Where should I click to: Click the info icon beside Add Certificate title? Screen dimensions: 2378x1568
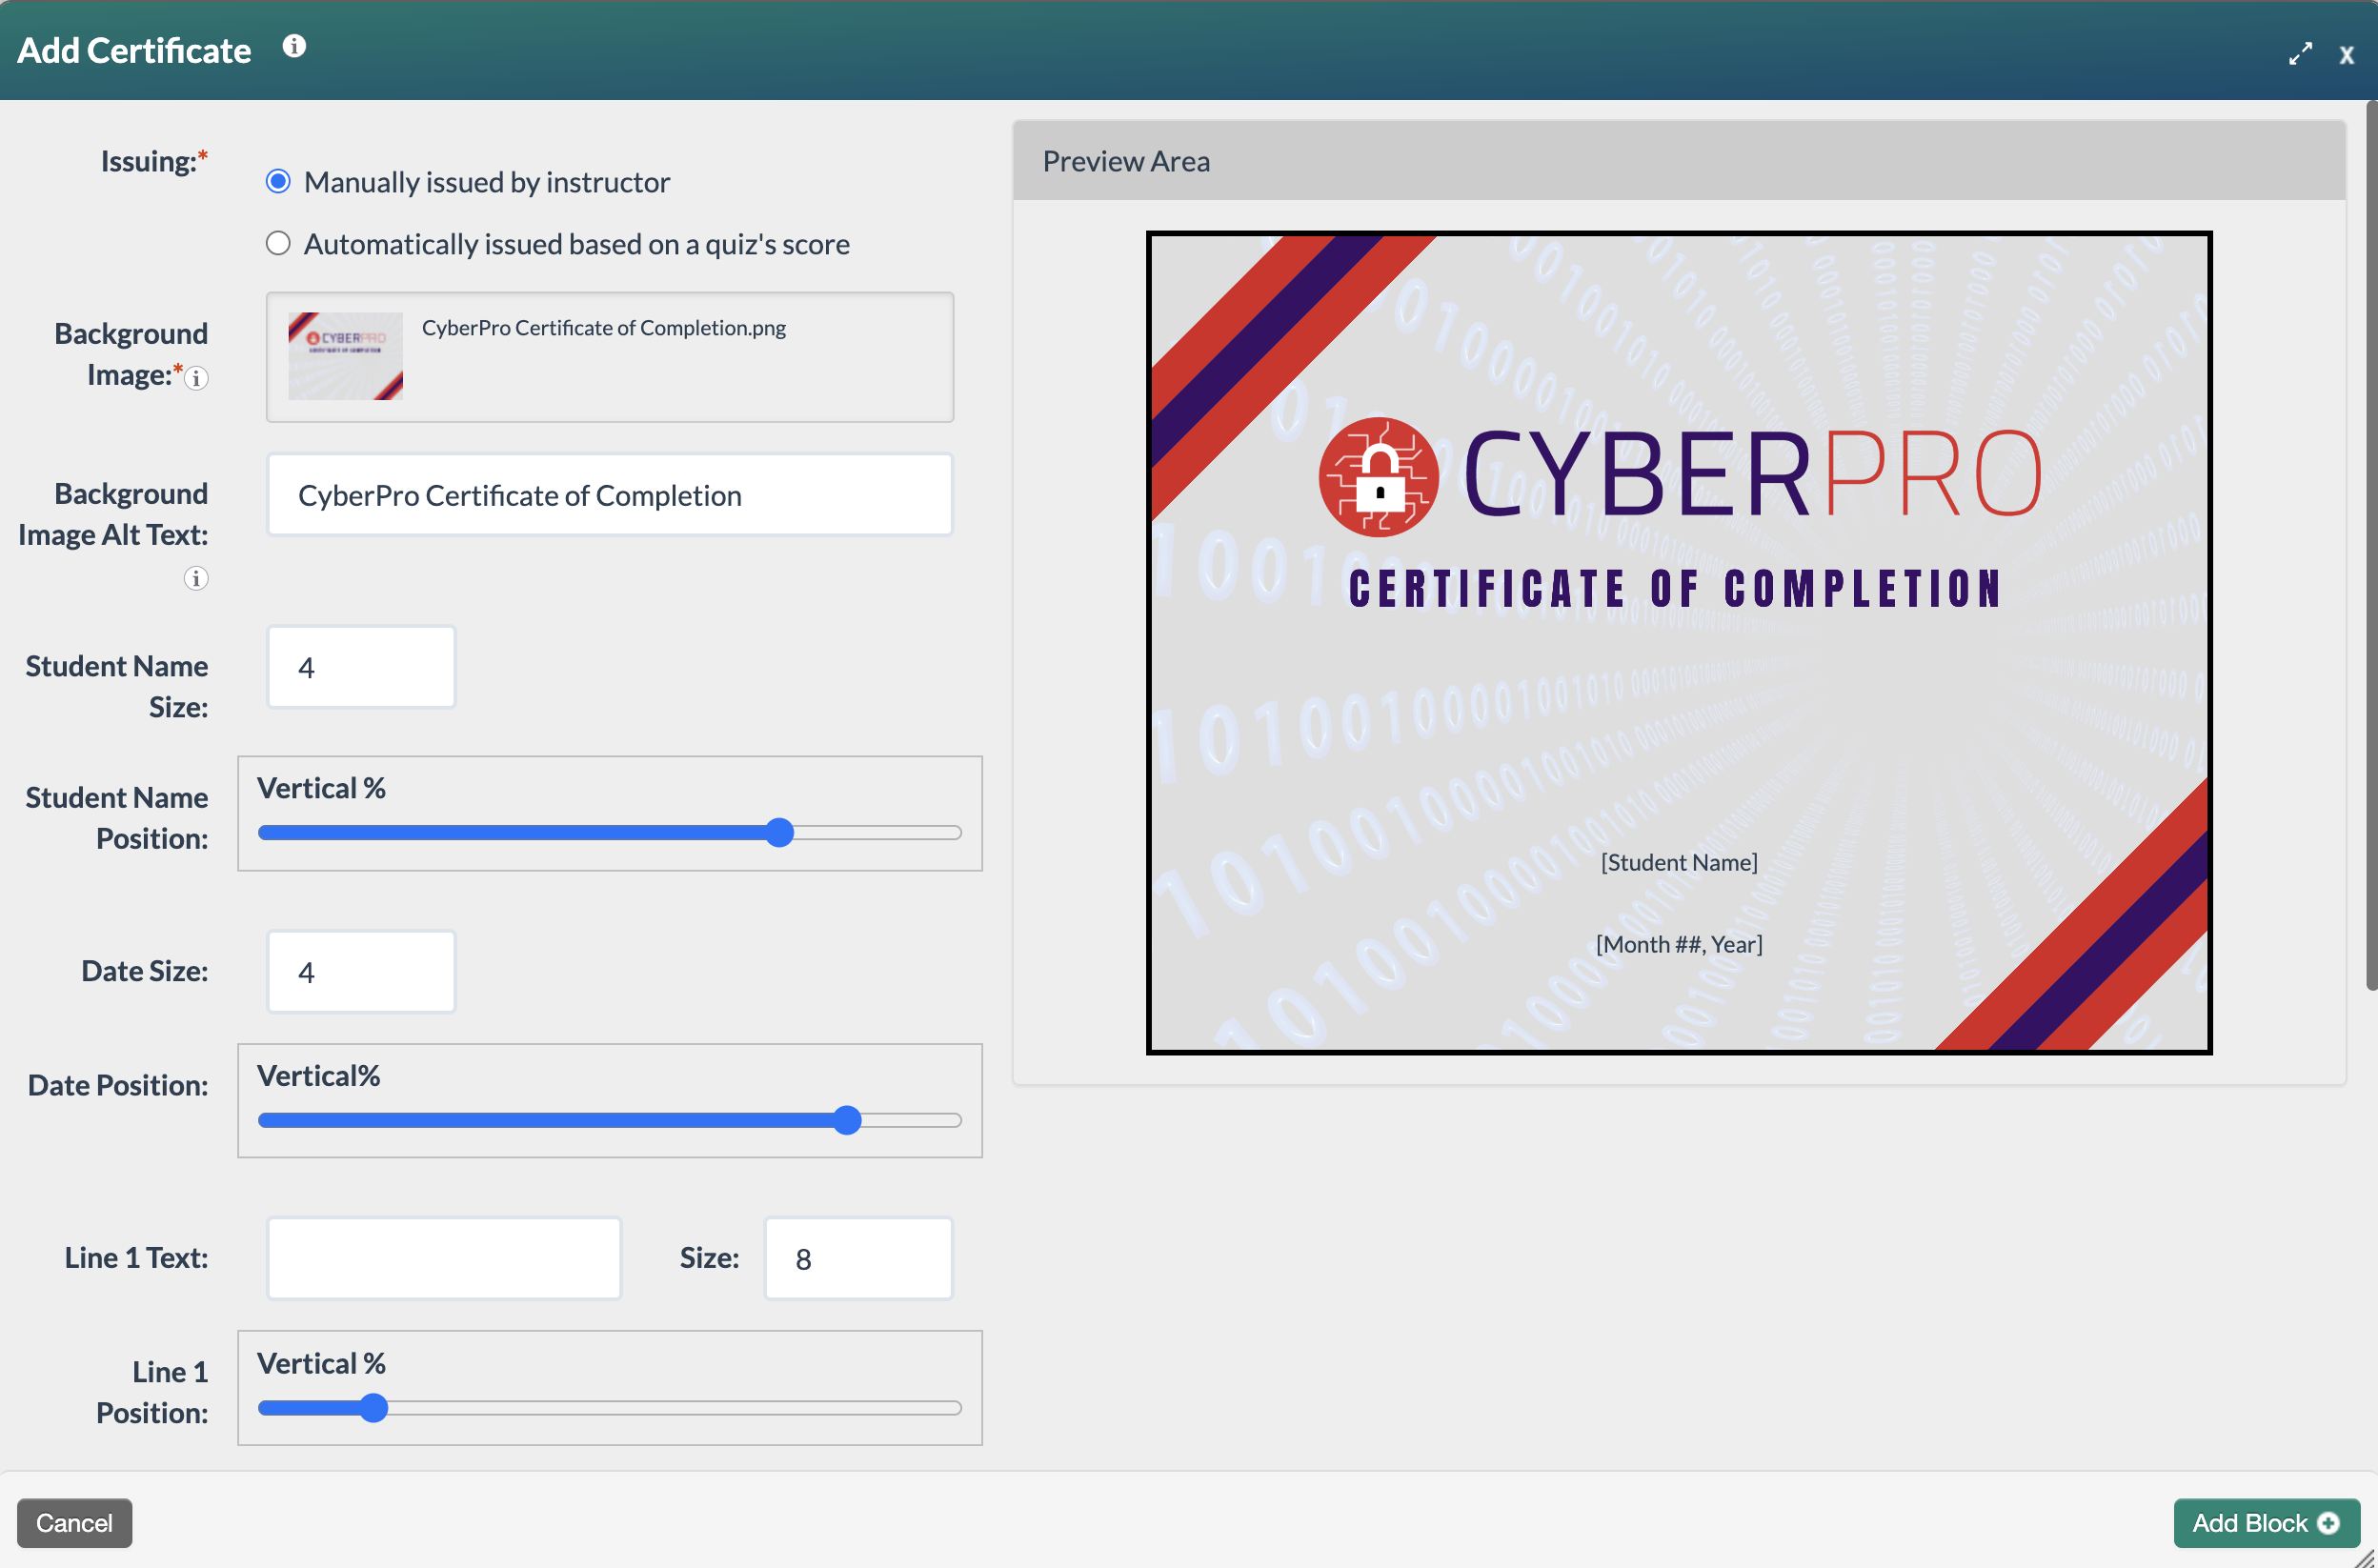click(294, 46)
